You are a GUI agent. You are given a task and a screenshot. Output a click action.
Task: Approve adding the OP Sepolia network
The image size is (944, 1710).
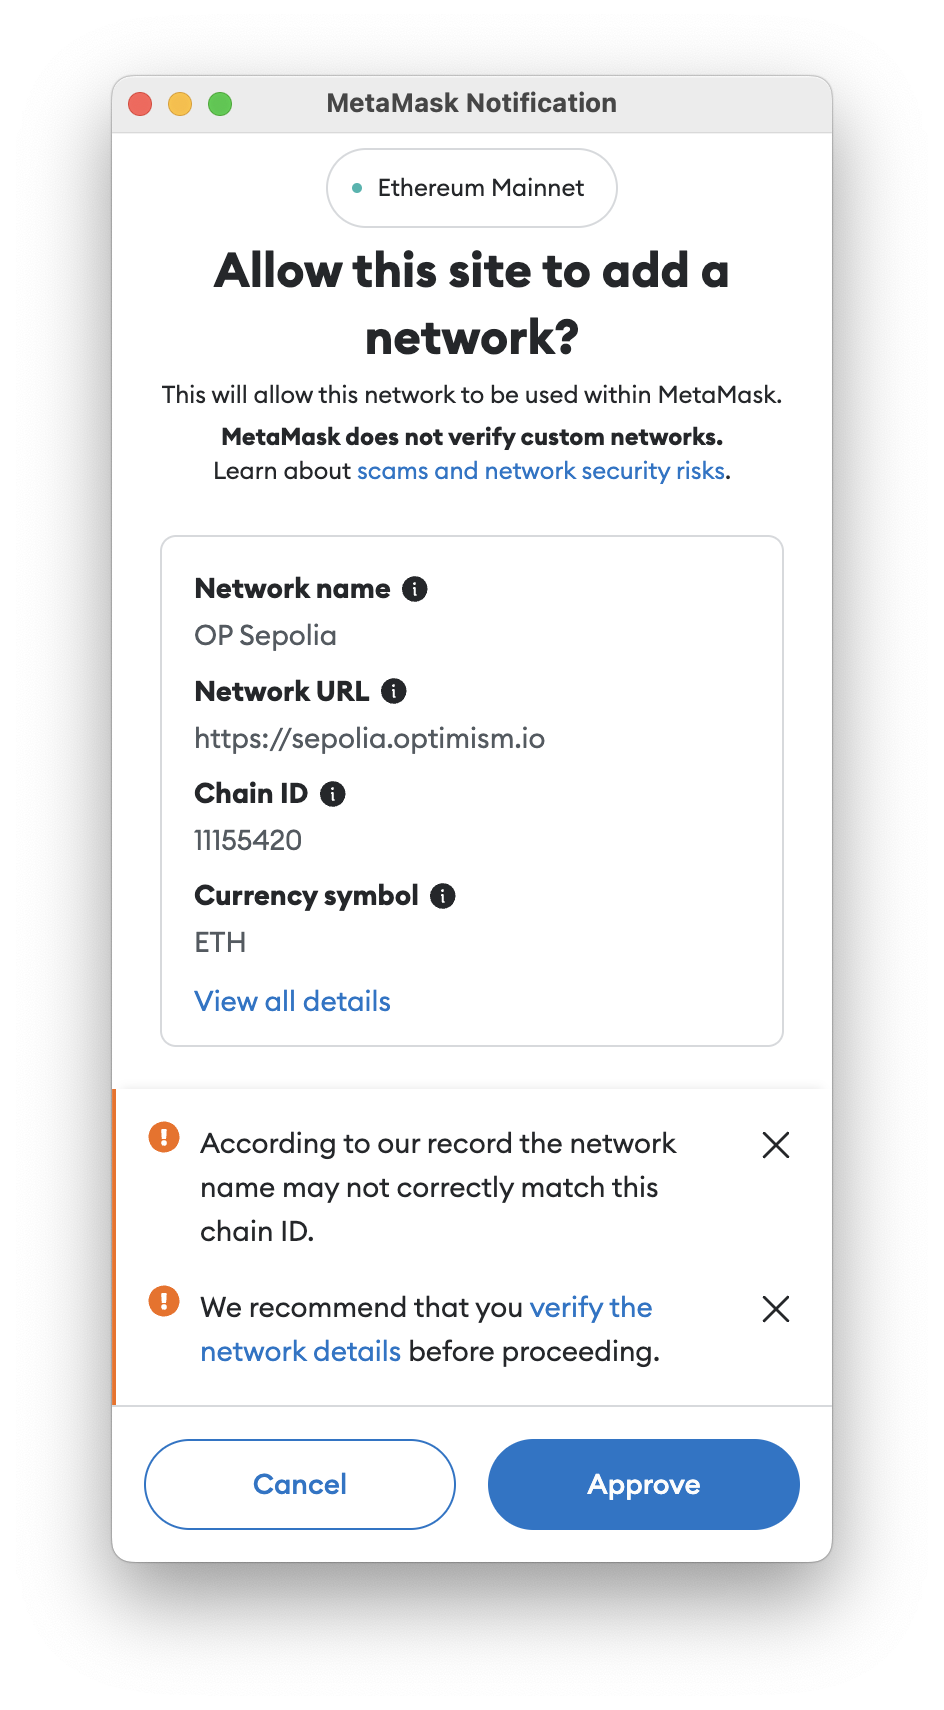643,1484
